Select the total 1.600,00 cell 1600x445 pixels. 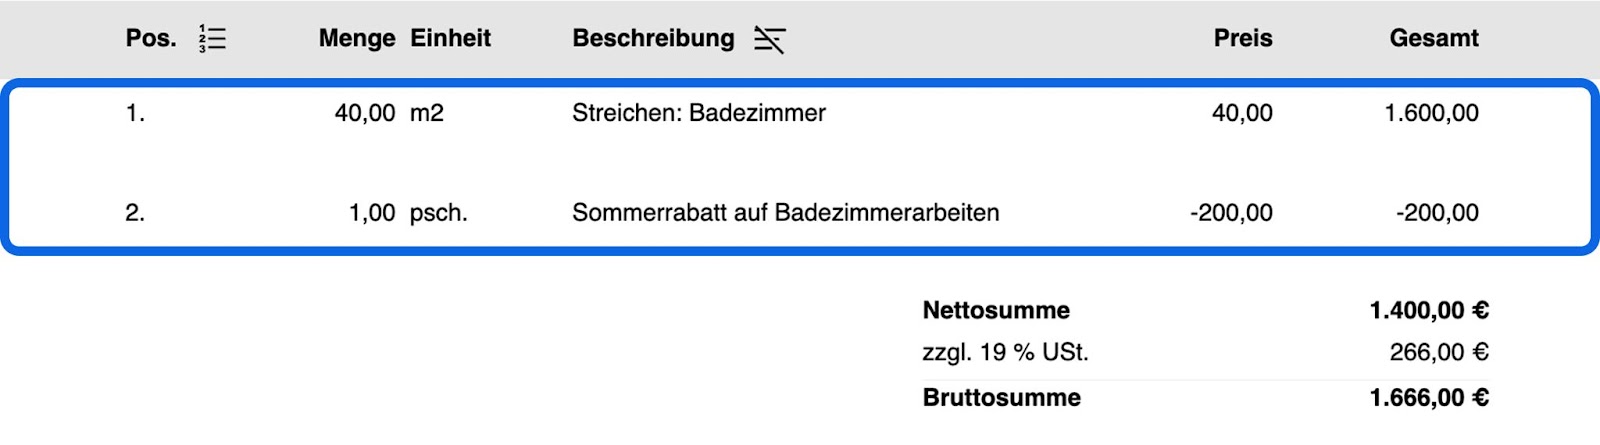(x=1431, y=113)
